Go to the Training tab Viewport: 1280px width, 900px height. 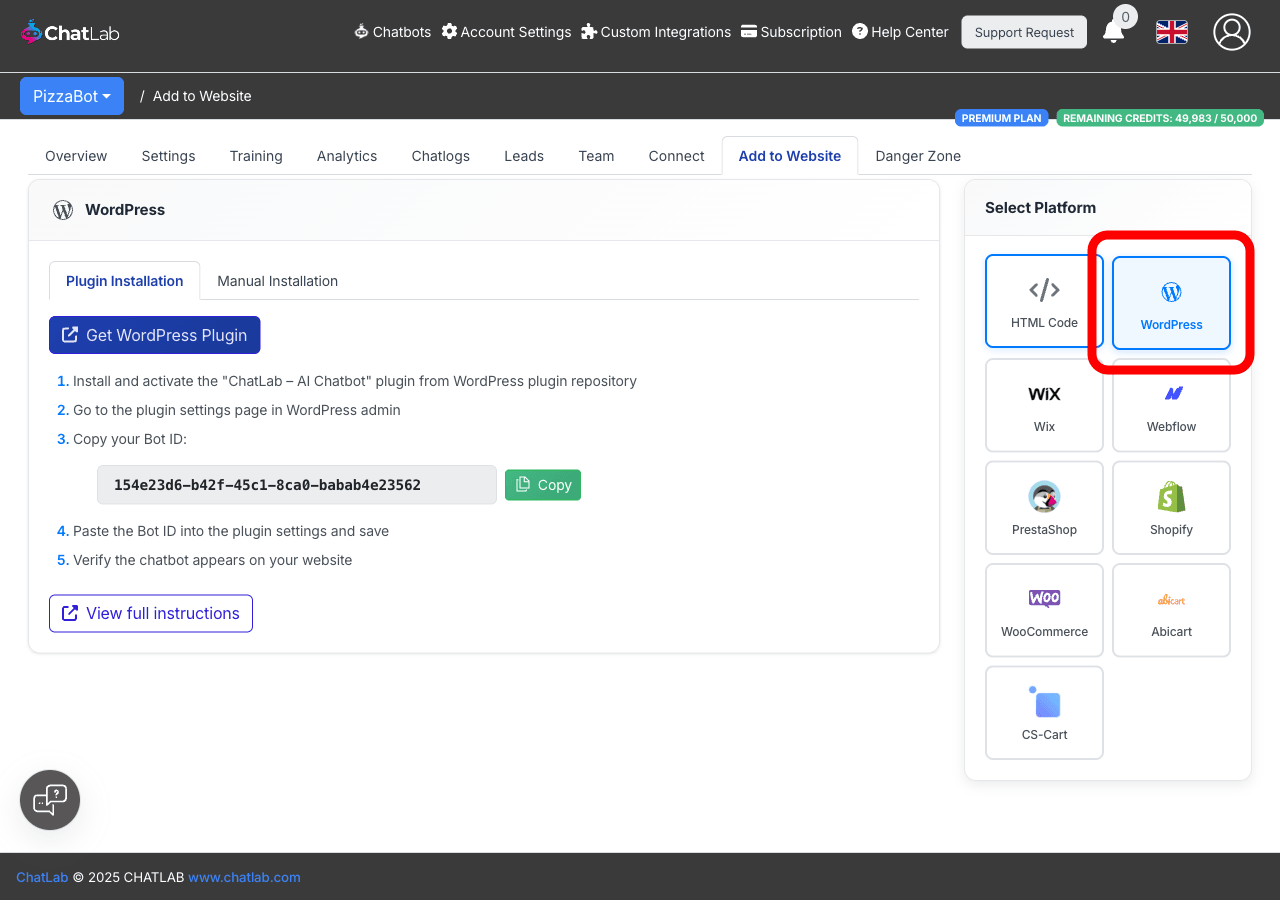point(256,156)
